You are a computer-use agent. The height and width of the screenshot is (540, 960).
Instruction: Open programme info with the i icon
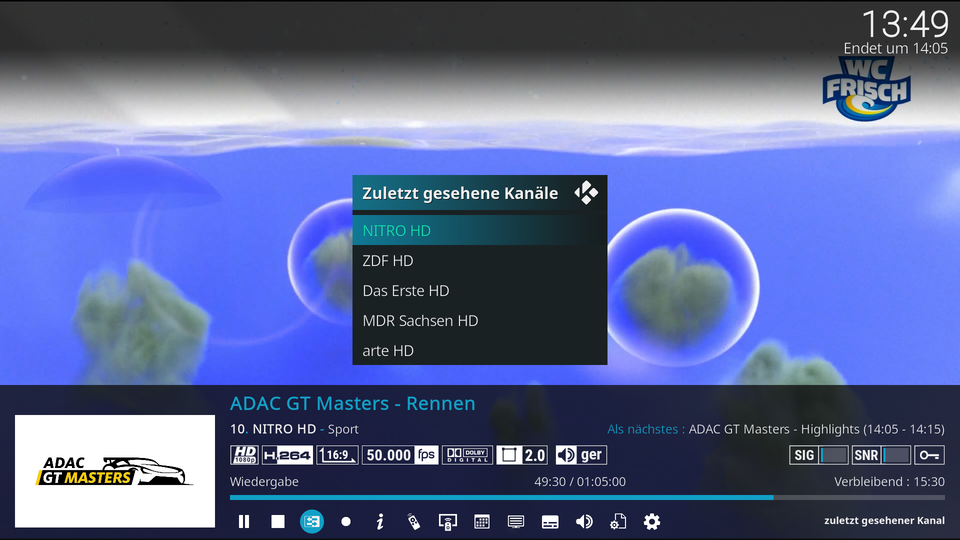coord(380,522)
